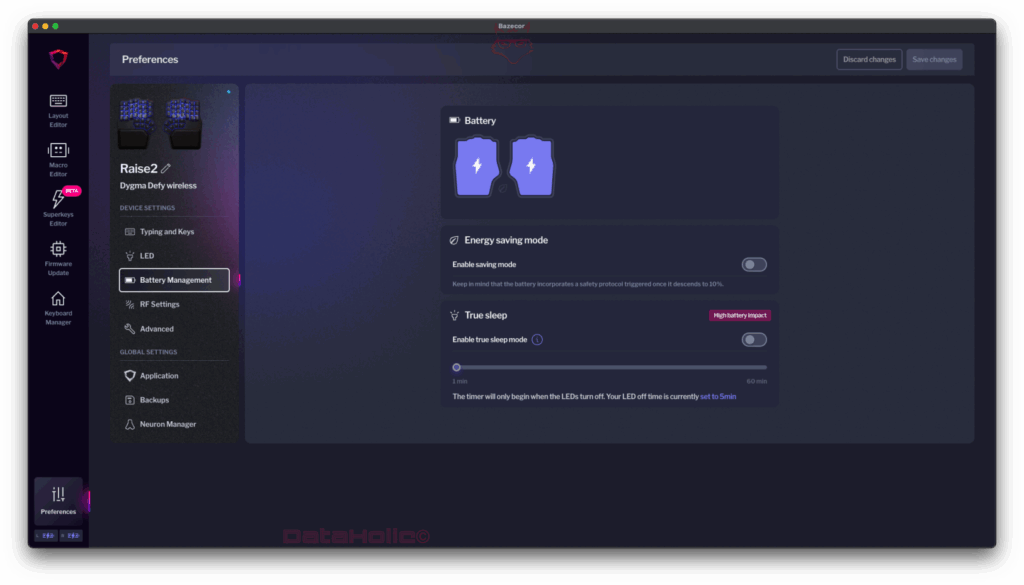Click pencil icon to rename Raise2

167,168
